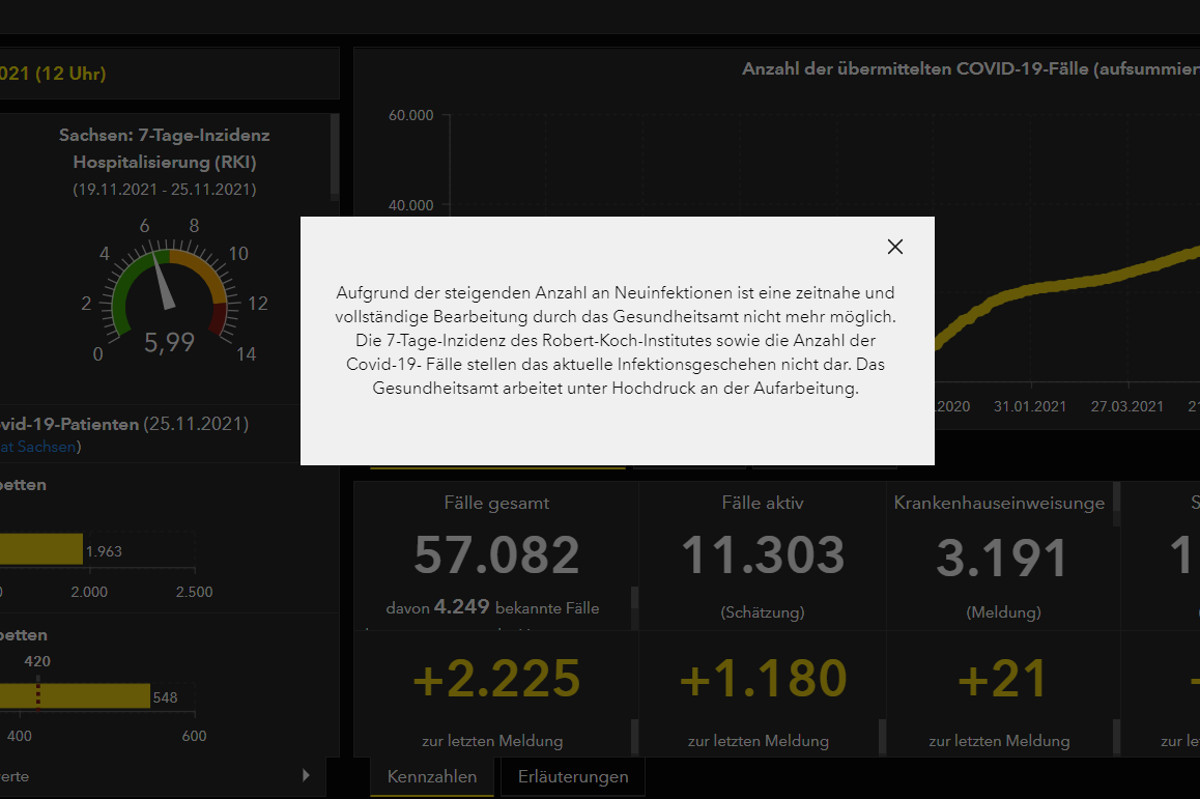Click the yellow case curve in the chart

point(1050,286)
